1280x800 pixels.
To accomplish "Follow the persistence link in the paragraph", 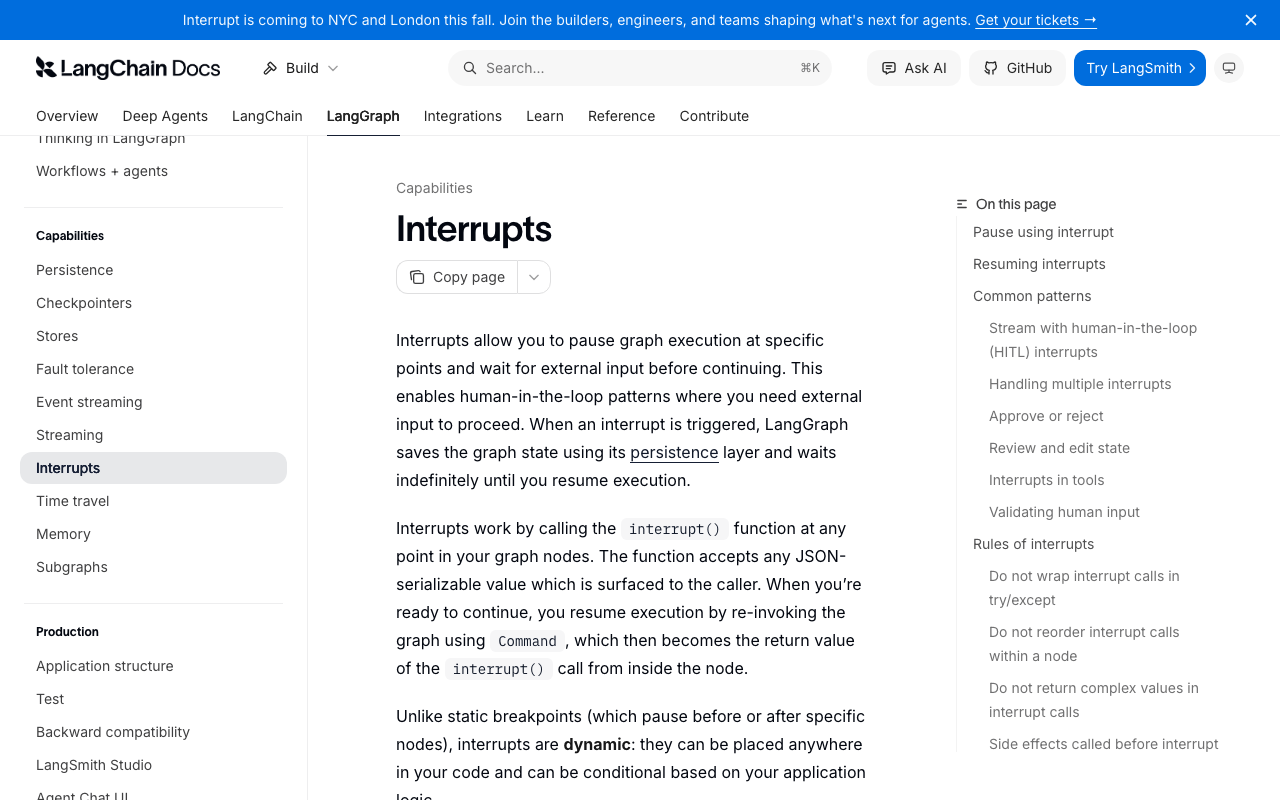I will pyautogui.click(x=674, y=452).
